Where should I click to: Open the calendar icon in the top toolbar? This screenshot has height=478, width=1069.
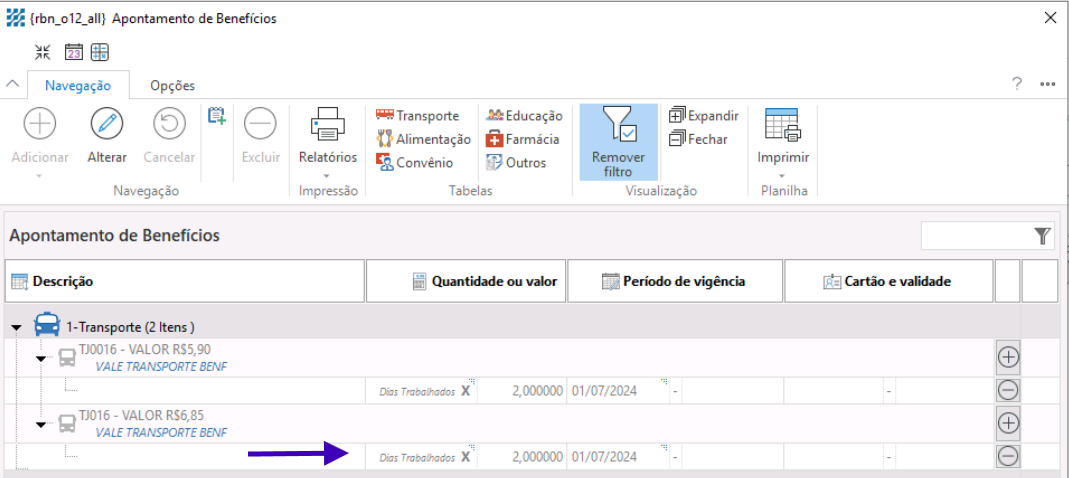pyautogui.click(x=73, y=52)
